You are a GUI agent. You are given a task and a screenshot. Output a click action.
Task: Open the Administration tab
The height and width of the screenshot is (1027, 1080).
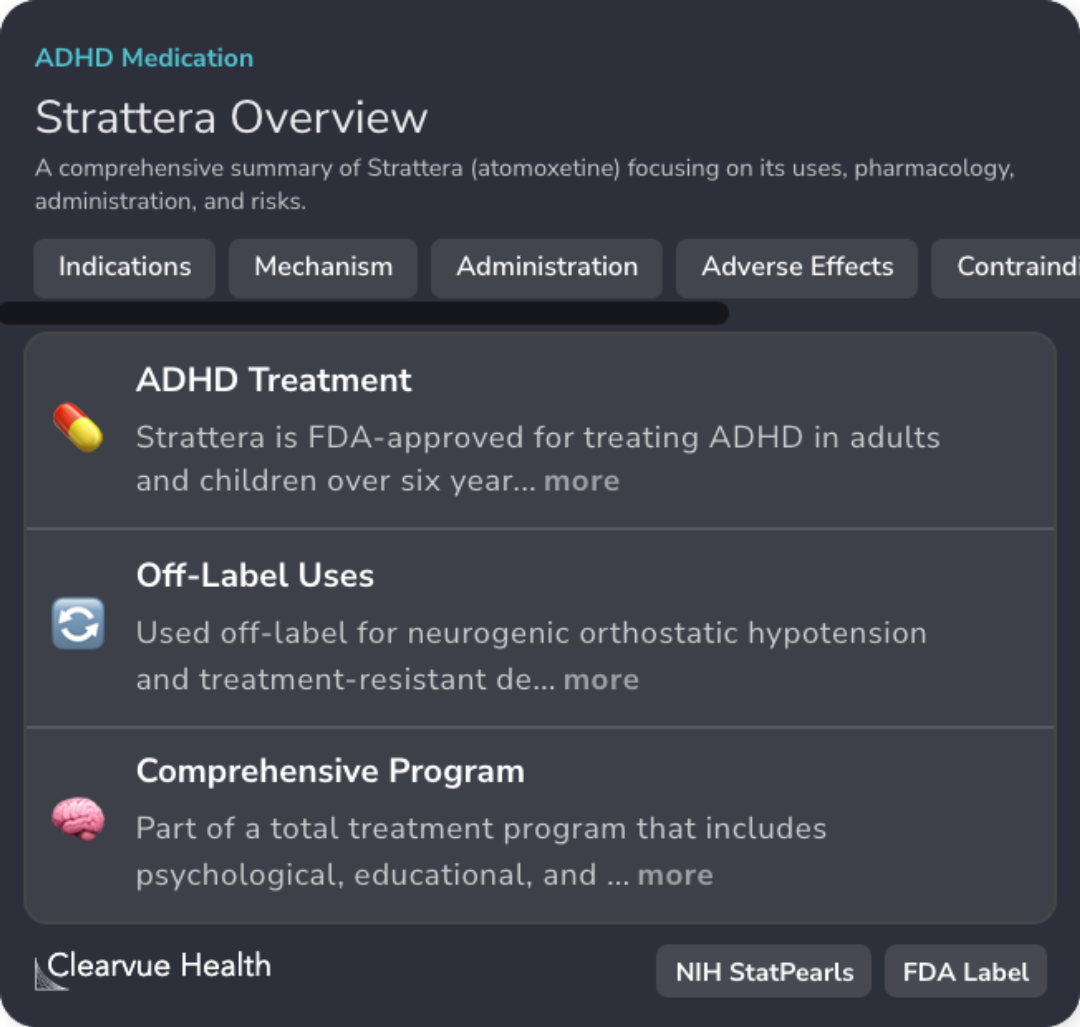(x=547, y=267)
